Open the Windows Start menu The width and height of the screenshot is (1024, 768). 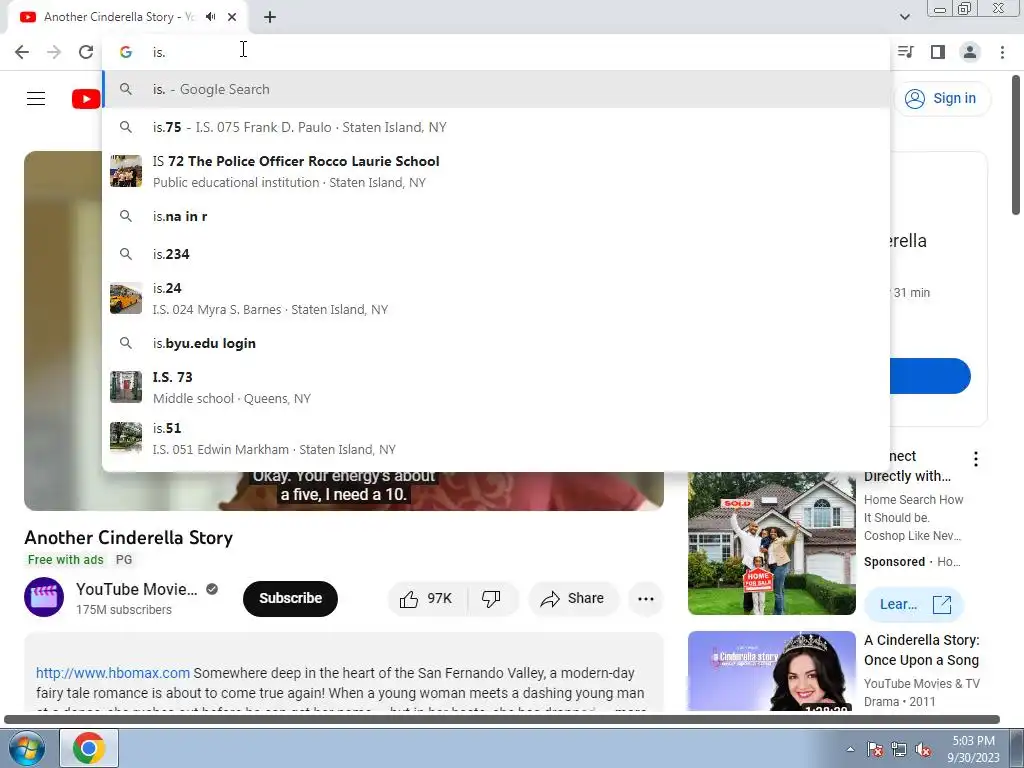tap(26, 748)
